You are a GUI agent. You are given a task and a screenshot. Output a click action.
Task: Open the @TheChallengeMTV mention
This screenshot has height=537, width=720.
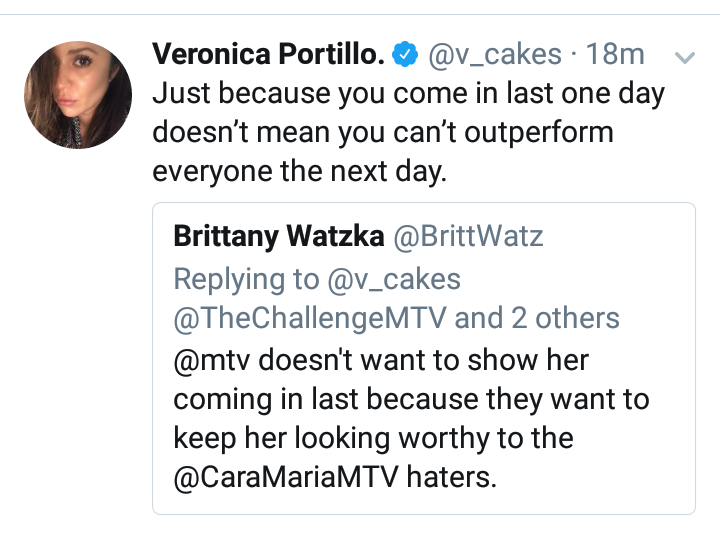coord(310,318)
